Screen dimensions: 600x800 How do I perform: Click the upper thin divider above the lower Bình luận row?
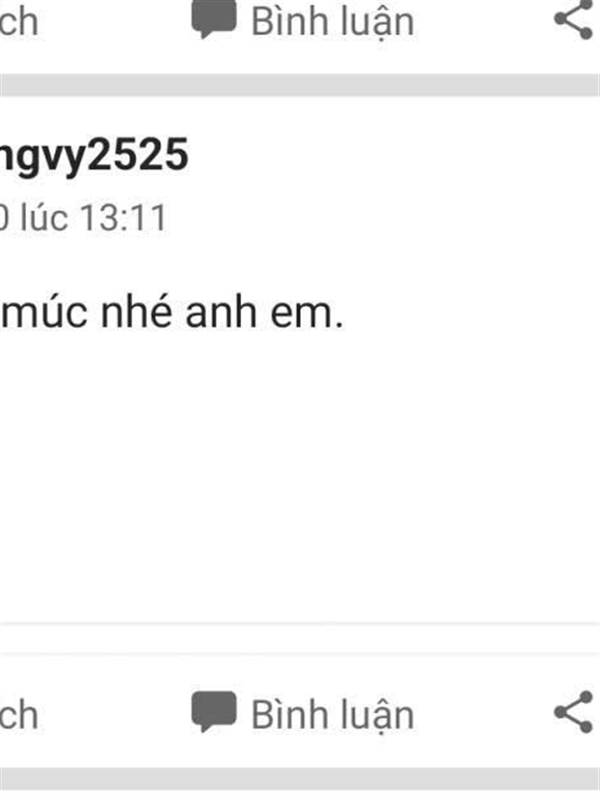(x=300, y=623)
